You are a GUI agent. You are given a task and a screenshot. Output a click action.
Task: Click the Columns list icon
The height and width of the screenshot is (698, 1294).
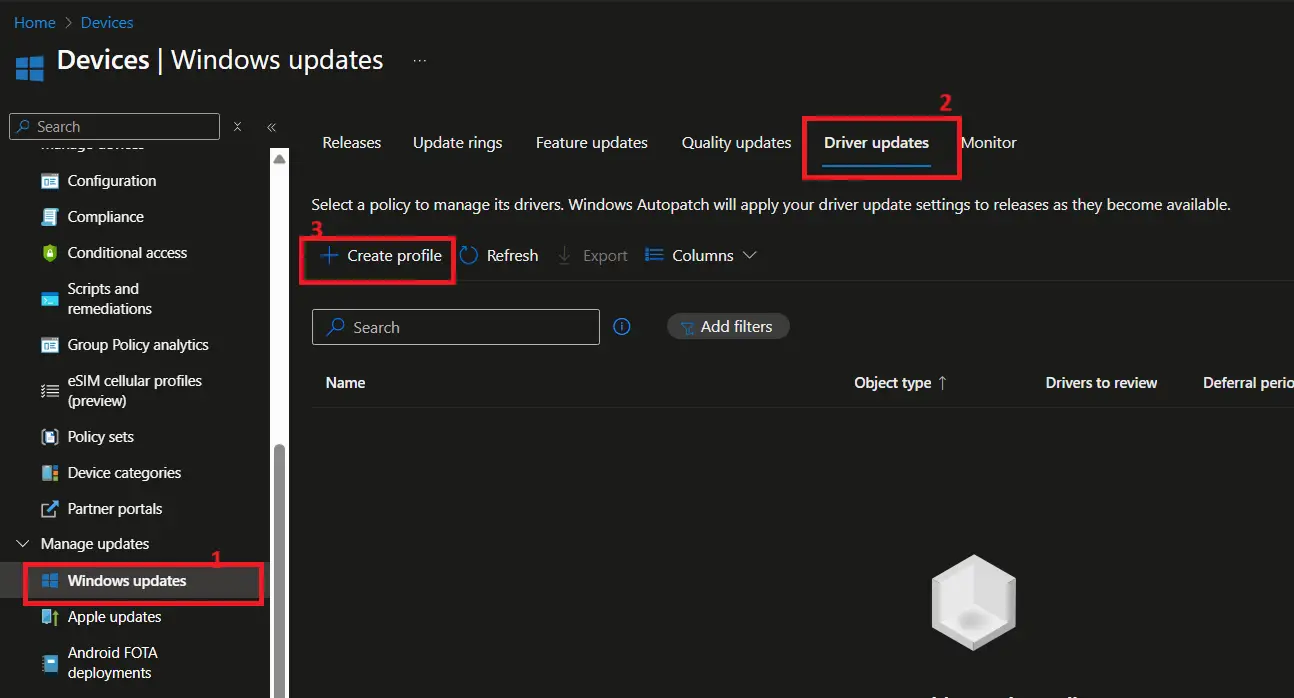654,256
